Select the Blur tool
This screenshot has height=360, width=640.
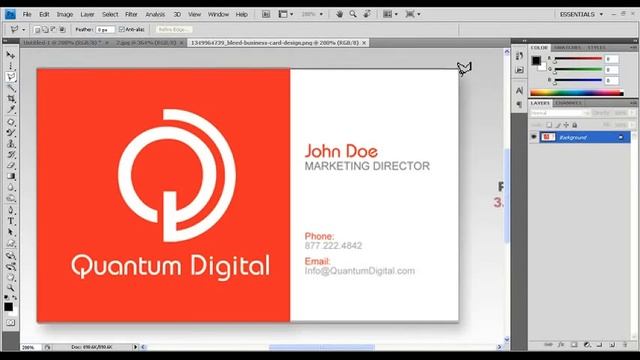[11, 188]
